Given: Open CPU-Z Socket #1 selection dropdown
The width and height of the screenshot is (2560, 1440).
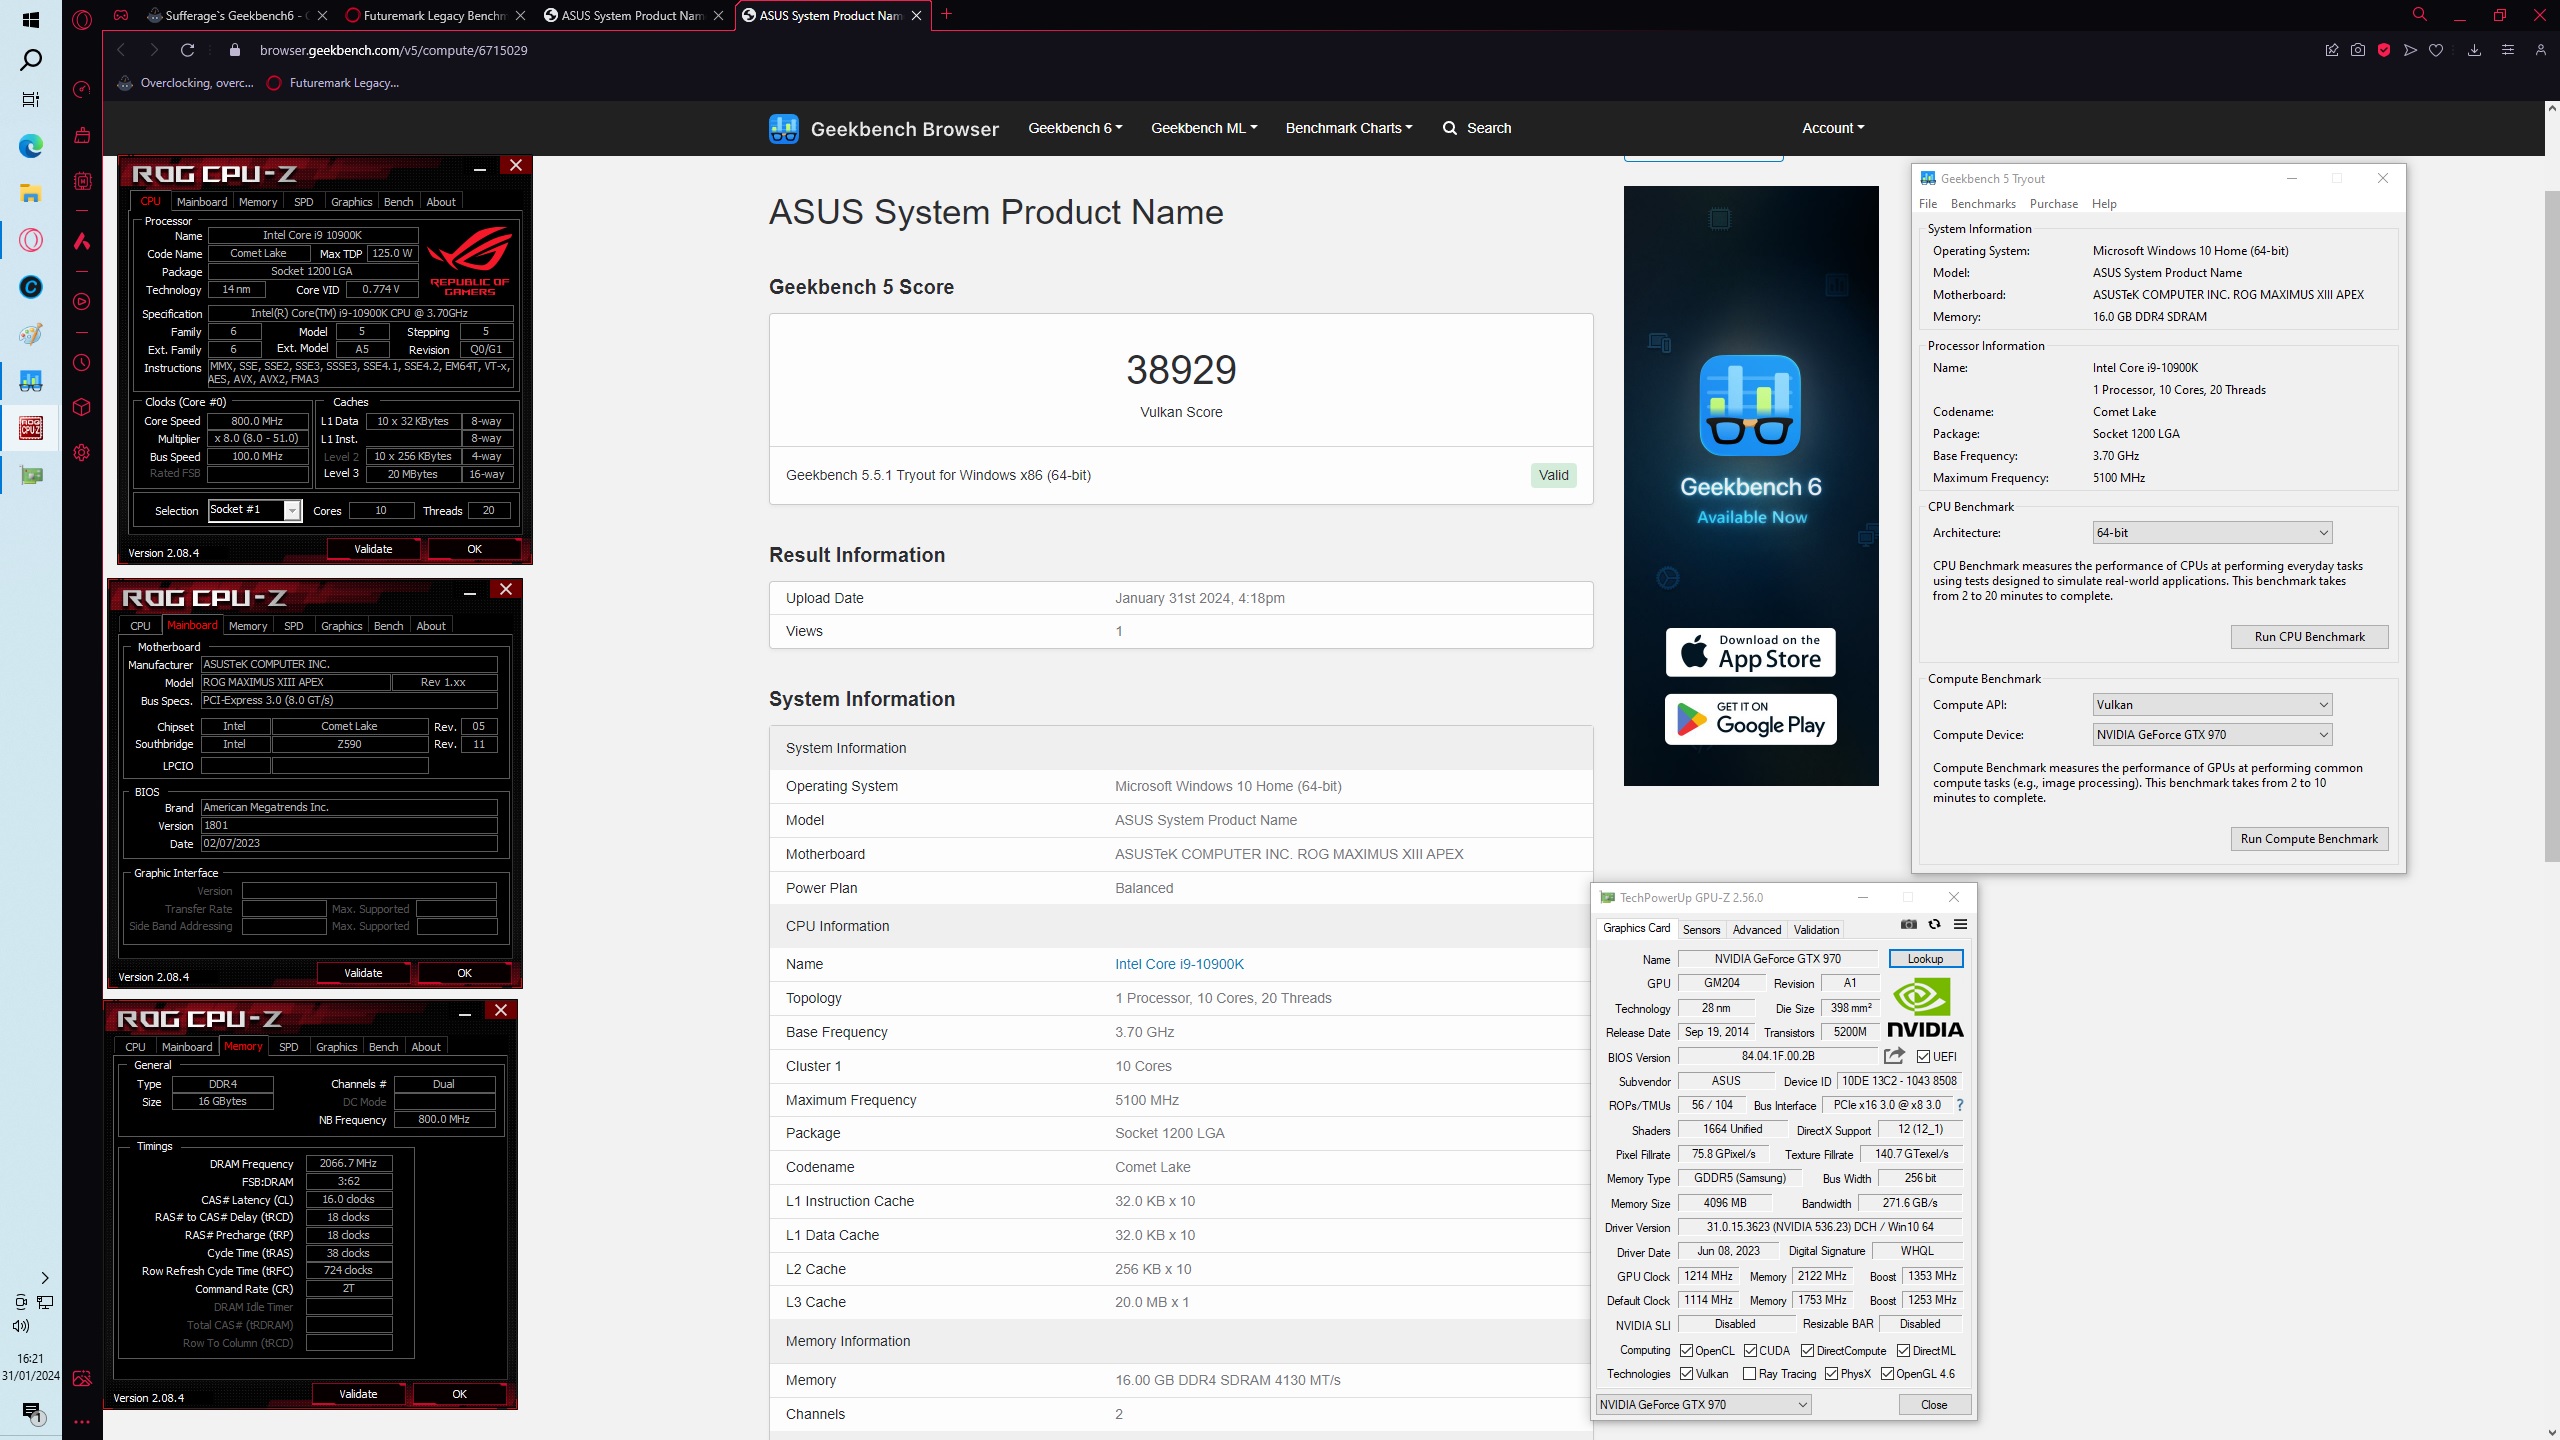Looking at the screenshot, I should pyautogui.click(x=254, y=511).
